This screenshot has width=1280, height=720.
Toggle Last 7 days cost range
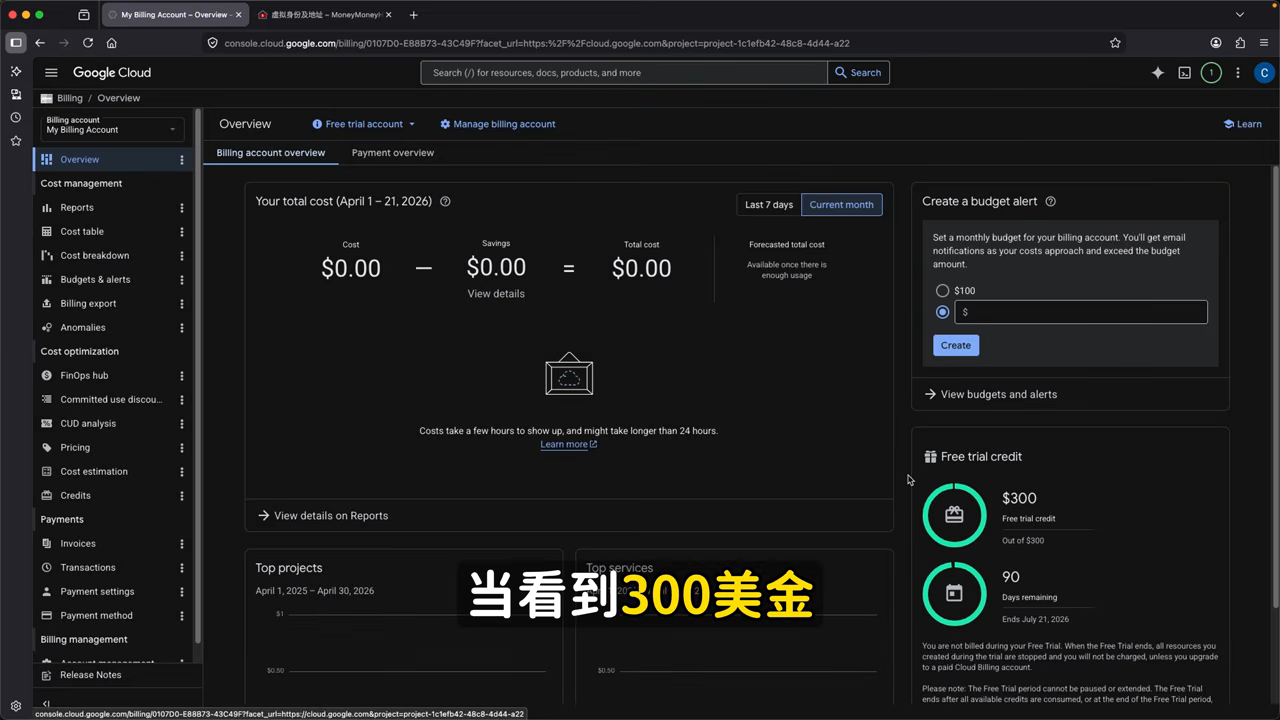tap(769, 205)
